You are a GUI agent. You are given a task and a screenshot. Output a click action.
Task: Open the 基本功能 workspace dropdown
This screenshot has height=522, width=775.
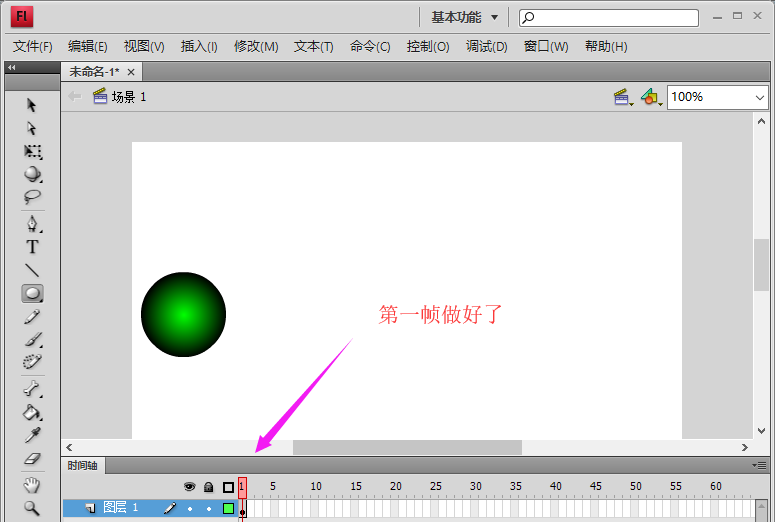click(x=464, y=17)
